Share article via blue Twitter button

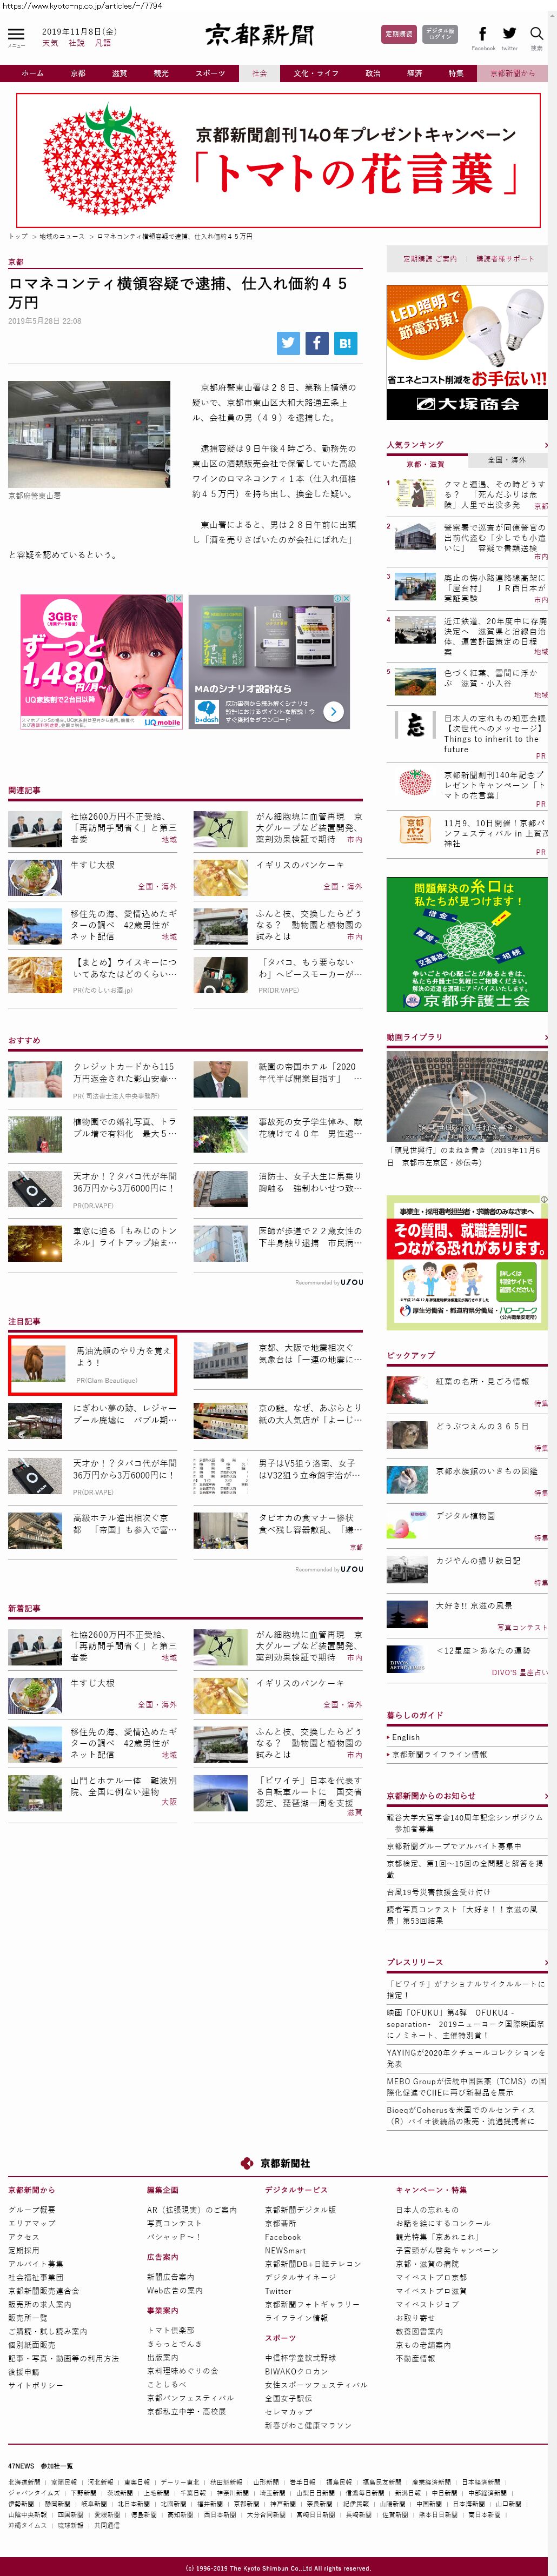(288, 343)
